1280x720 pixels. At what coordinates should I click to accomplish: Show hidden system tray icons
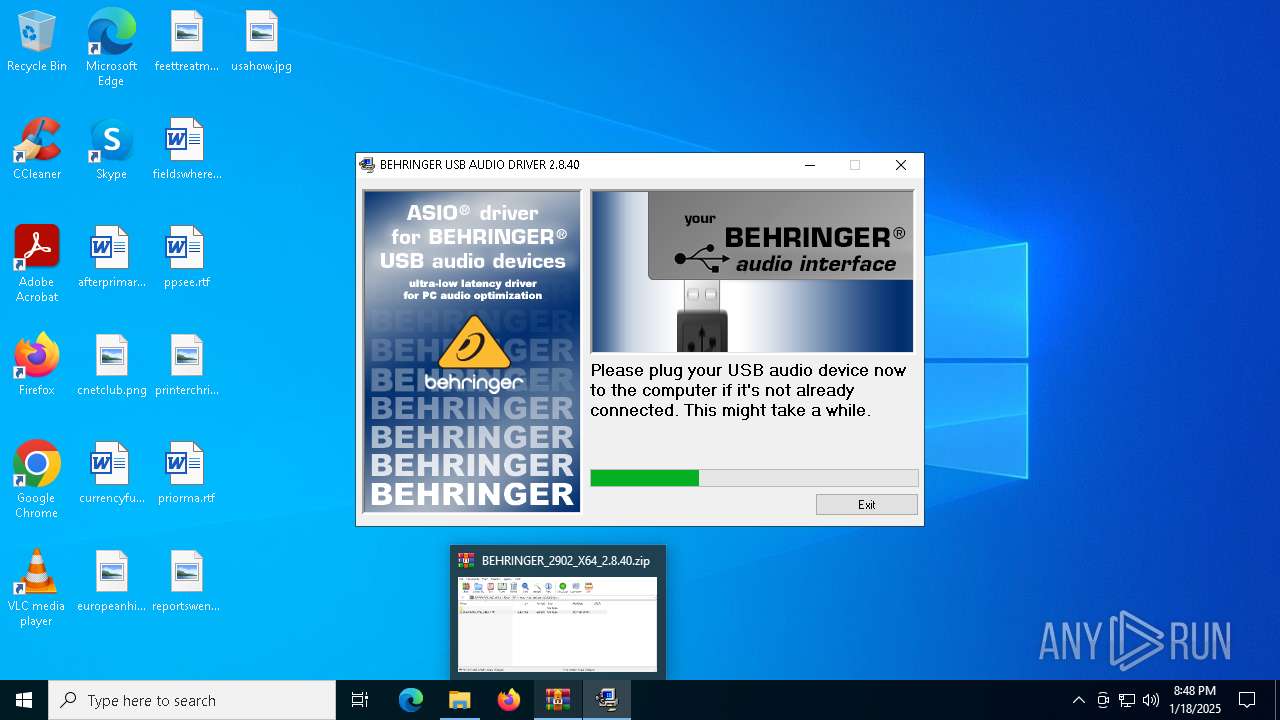point(1078,700)
